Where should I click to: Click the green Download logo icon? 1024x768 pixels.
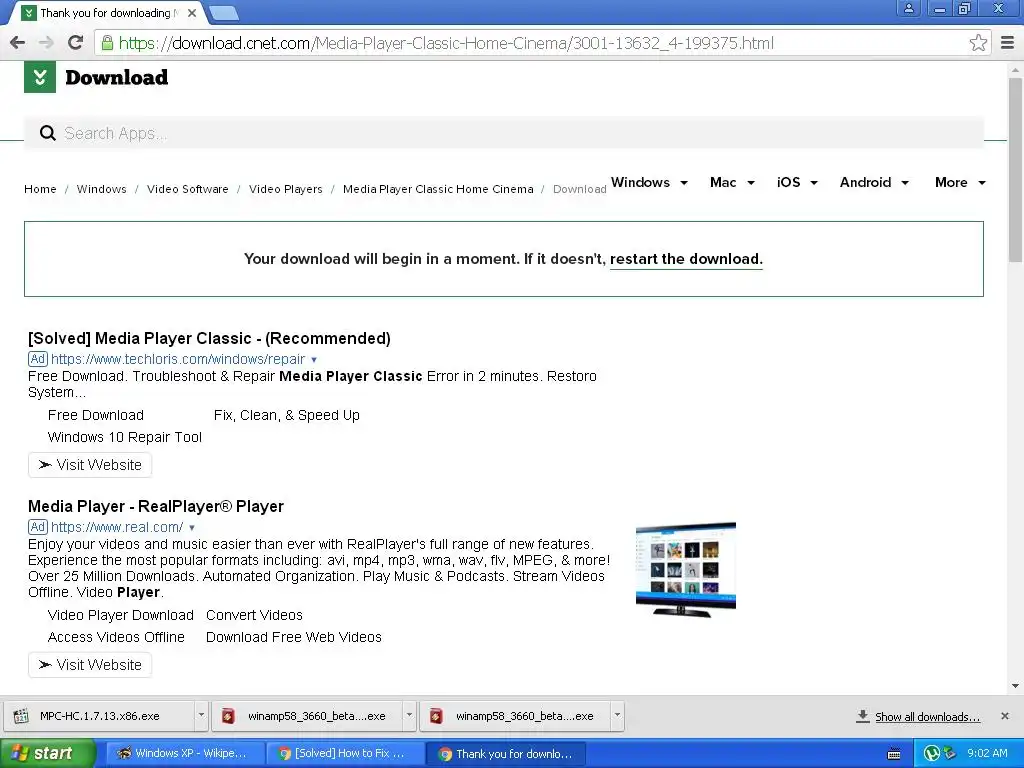click(40, 77)
